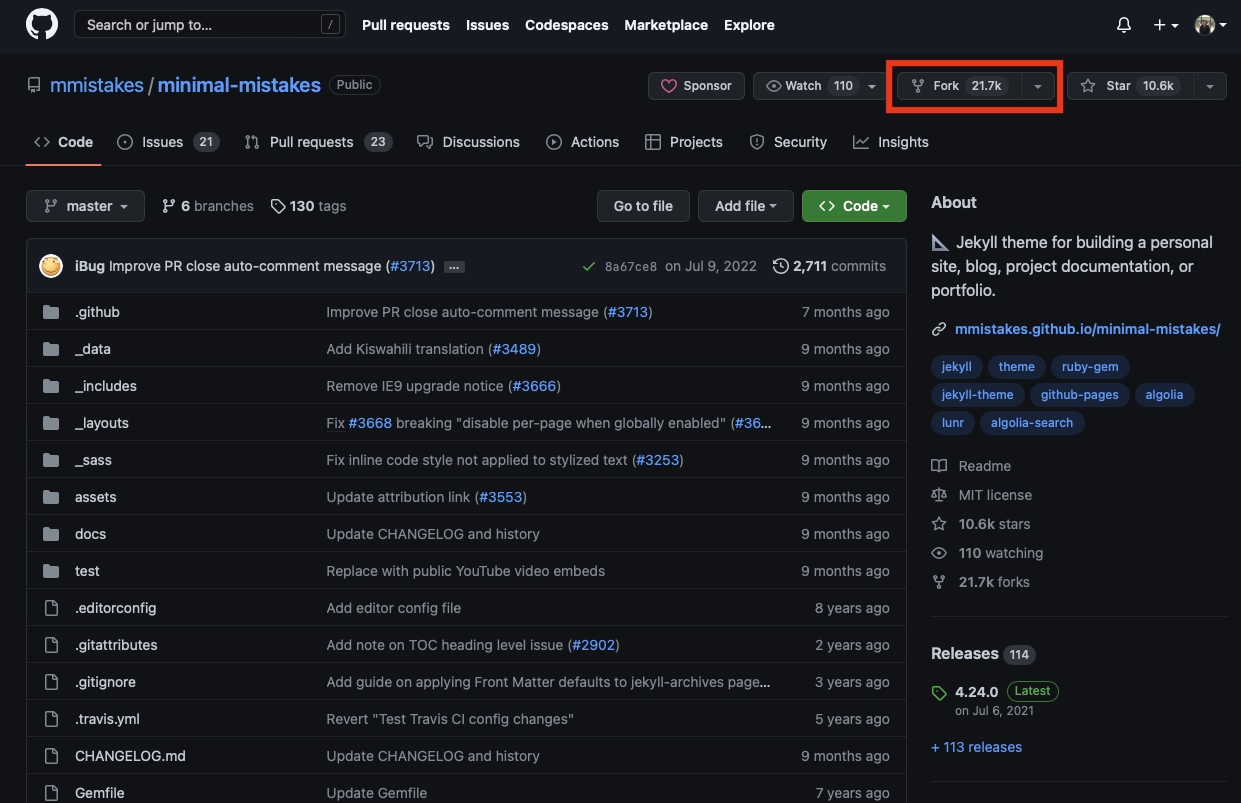1241x803 pixels.
Task: Open the _data folder icon
Action: [51, 349]
